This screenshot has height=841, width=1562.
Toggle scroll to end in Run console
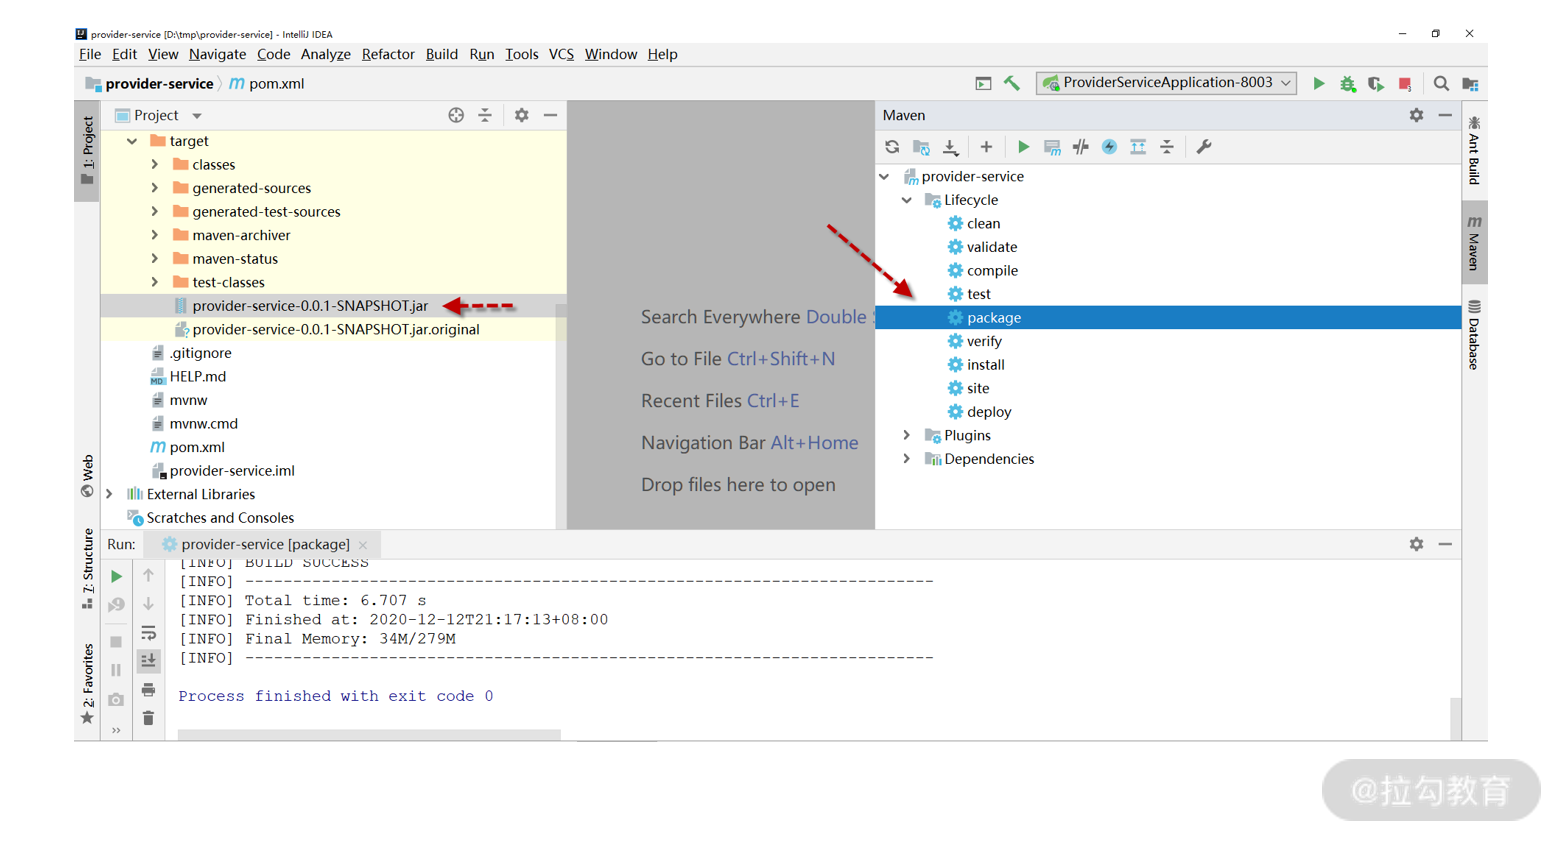click(148, 661)
